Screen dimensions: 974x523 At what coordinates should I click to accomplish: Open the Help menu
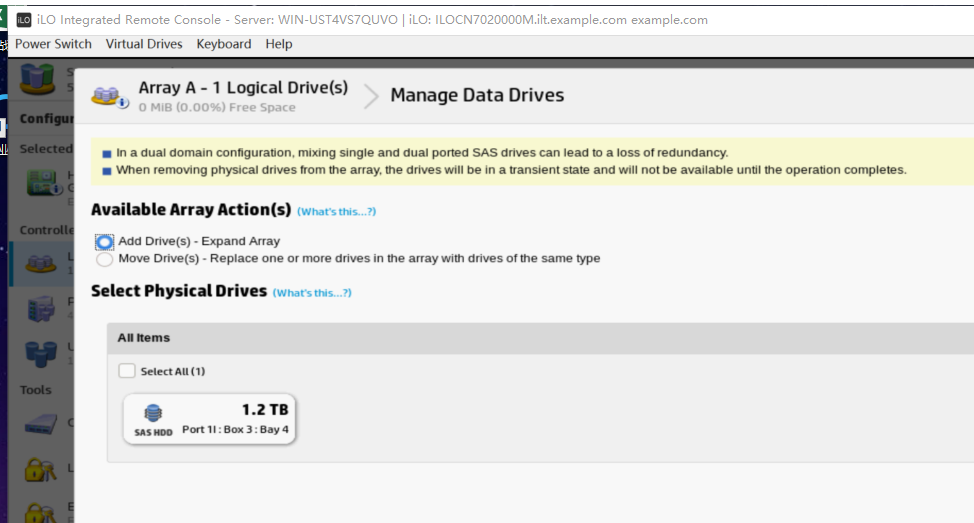click(279, 44)
